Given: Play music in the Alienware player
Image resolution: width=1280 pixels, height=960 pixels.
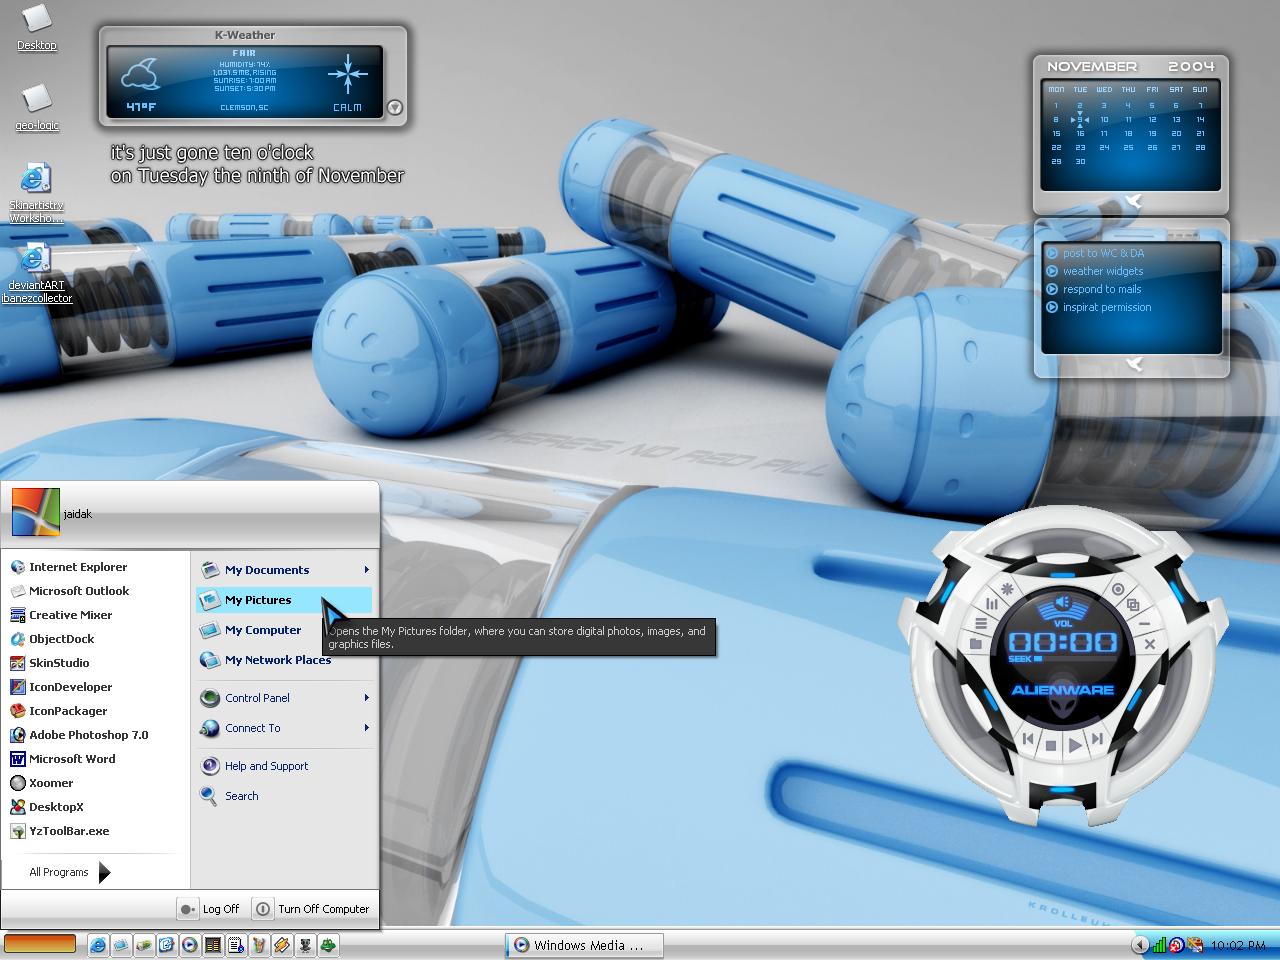Looking at the screenshot, I should pos(1075,744).
